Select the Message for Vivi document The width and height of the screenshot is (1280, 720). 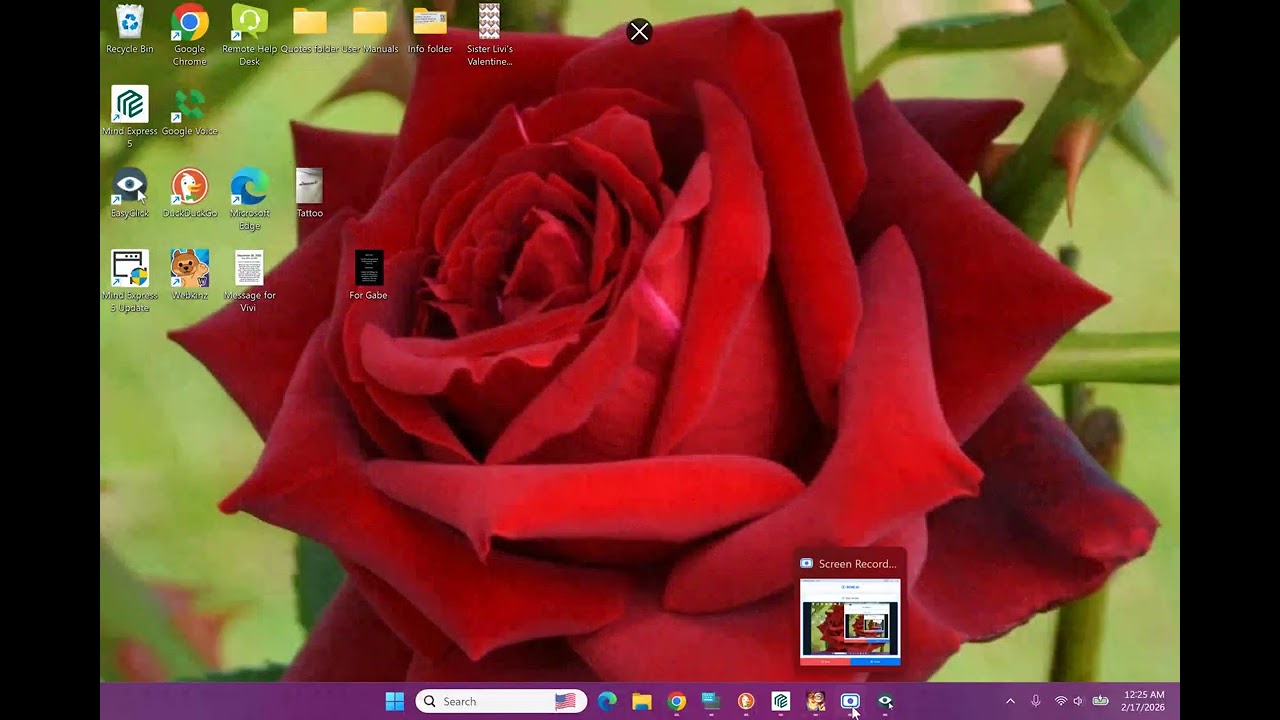[x=249, y=281]
